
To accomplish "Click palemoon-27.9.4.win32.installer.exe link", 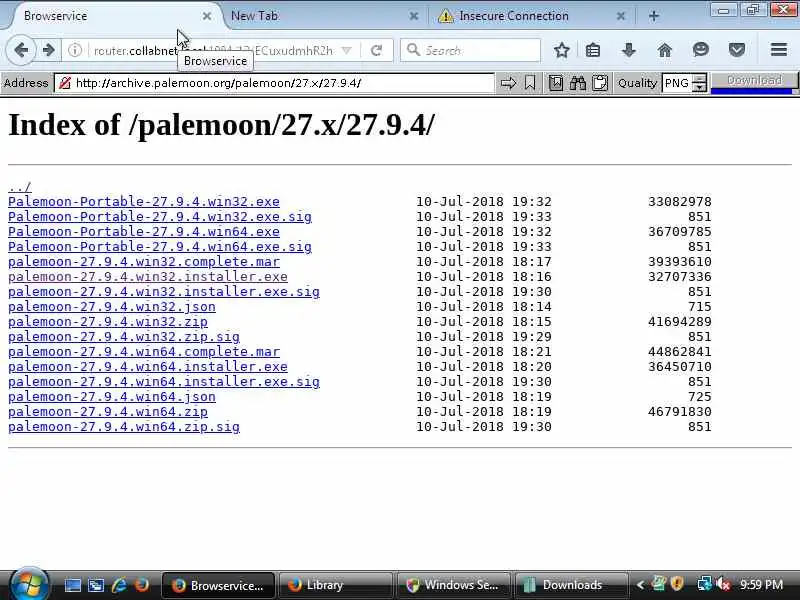I will [148, 277].
